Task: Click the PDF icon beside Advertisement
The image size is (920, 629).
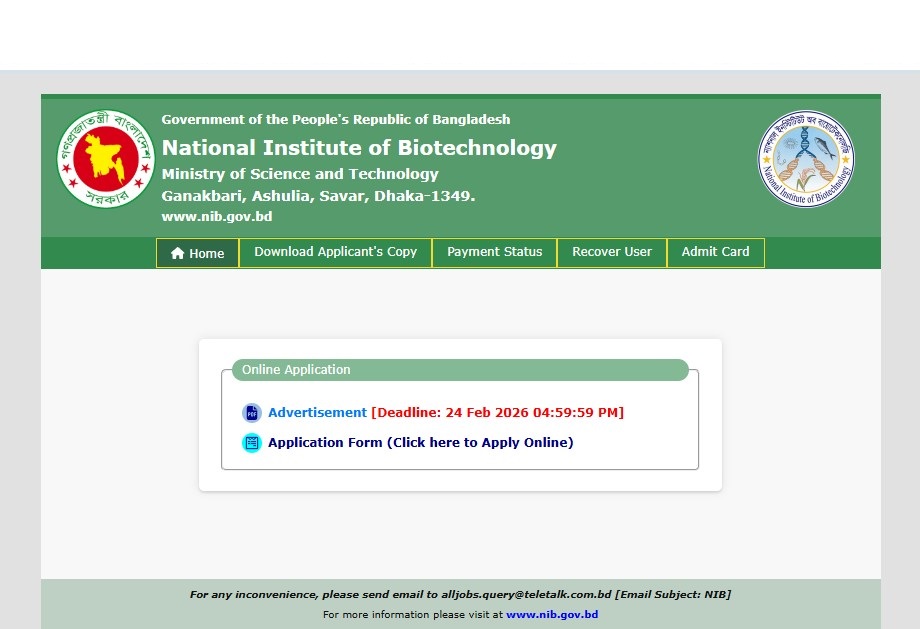Action: point(251,413)
